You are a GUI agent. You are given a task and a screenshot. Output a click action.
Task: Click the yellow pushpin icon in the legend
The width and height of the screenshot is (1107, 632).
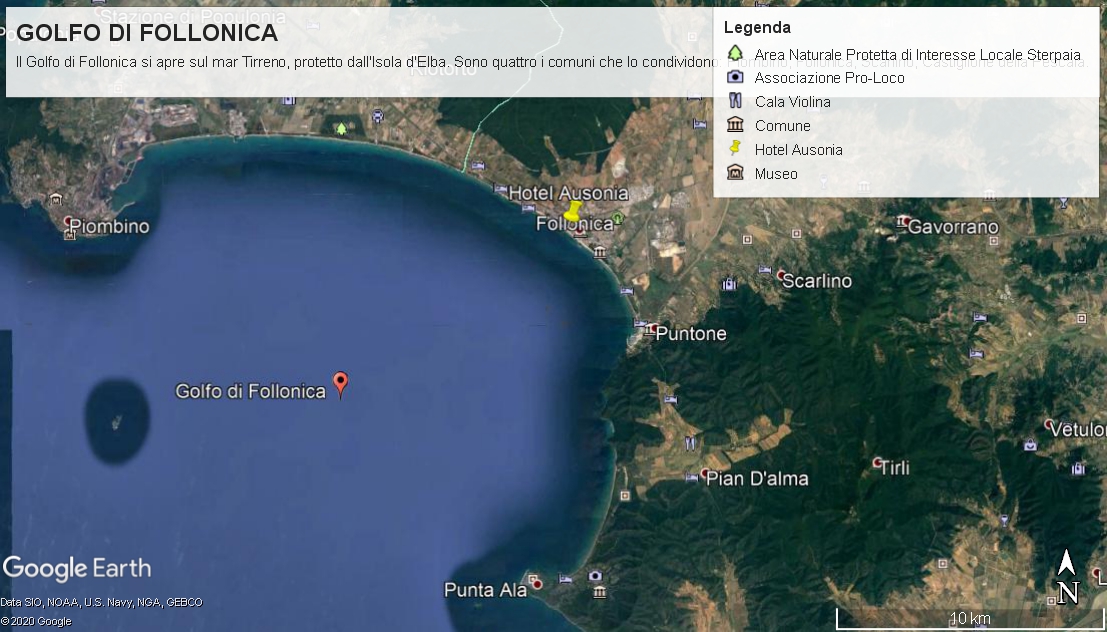click(736, 148)
